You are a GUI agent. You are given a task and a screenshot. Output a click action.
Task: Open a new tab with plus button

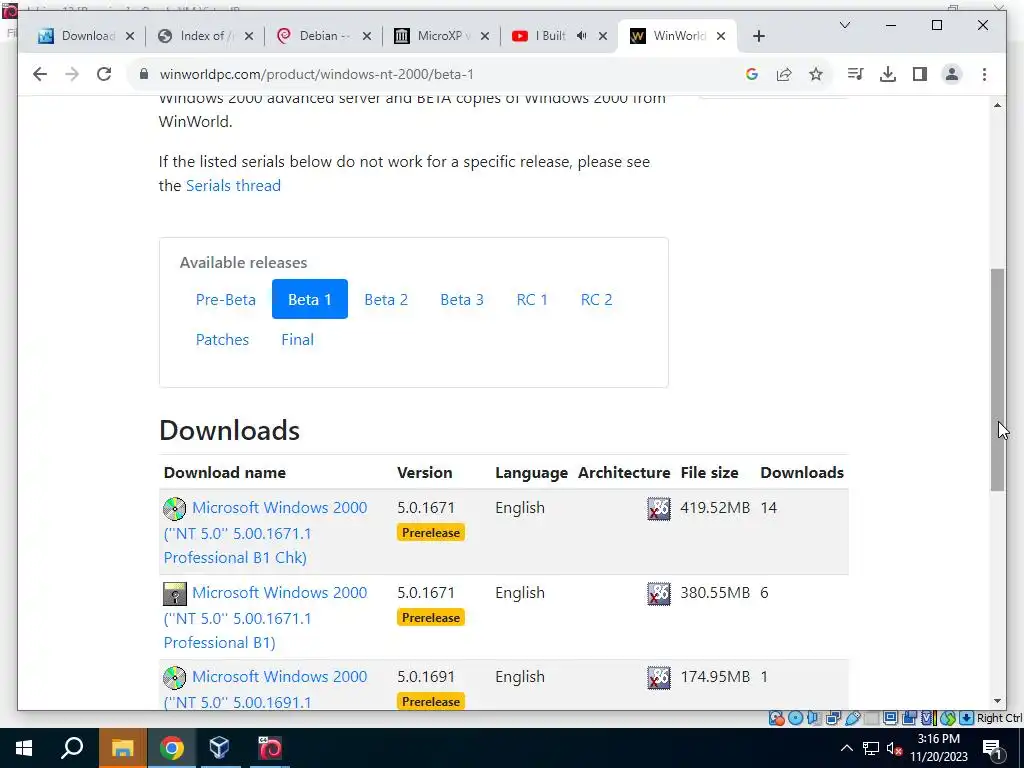tap(758, 36)
